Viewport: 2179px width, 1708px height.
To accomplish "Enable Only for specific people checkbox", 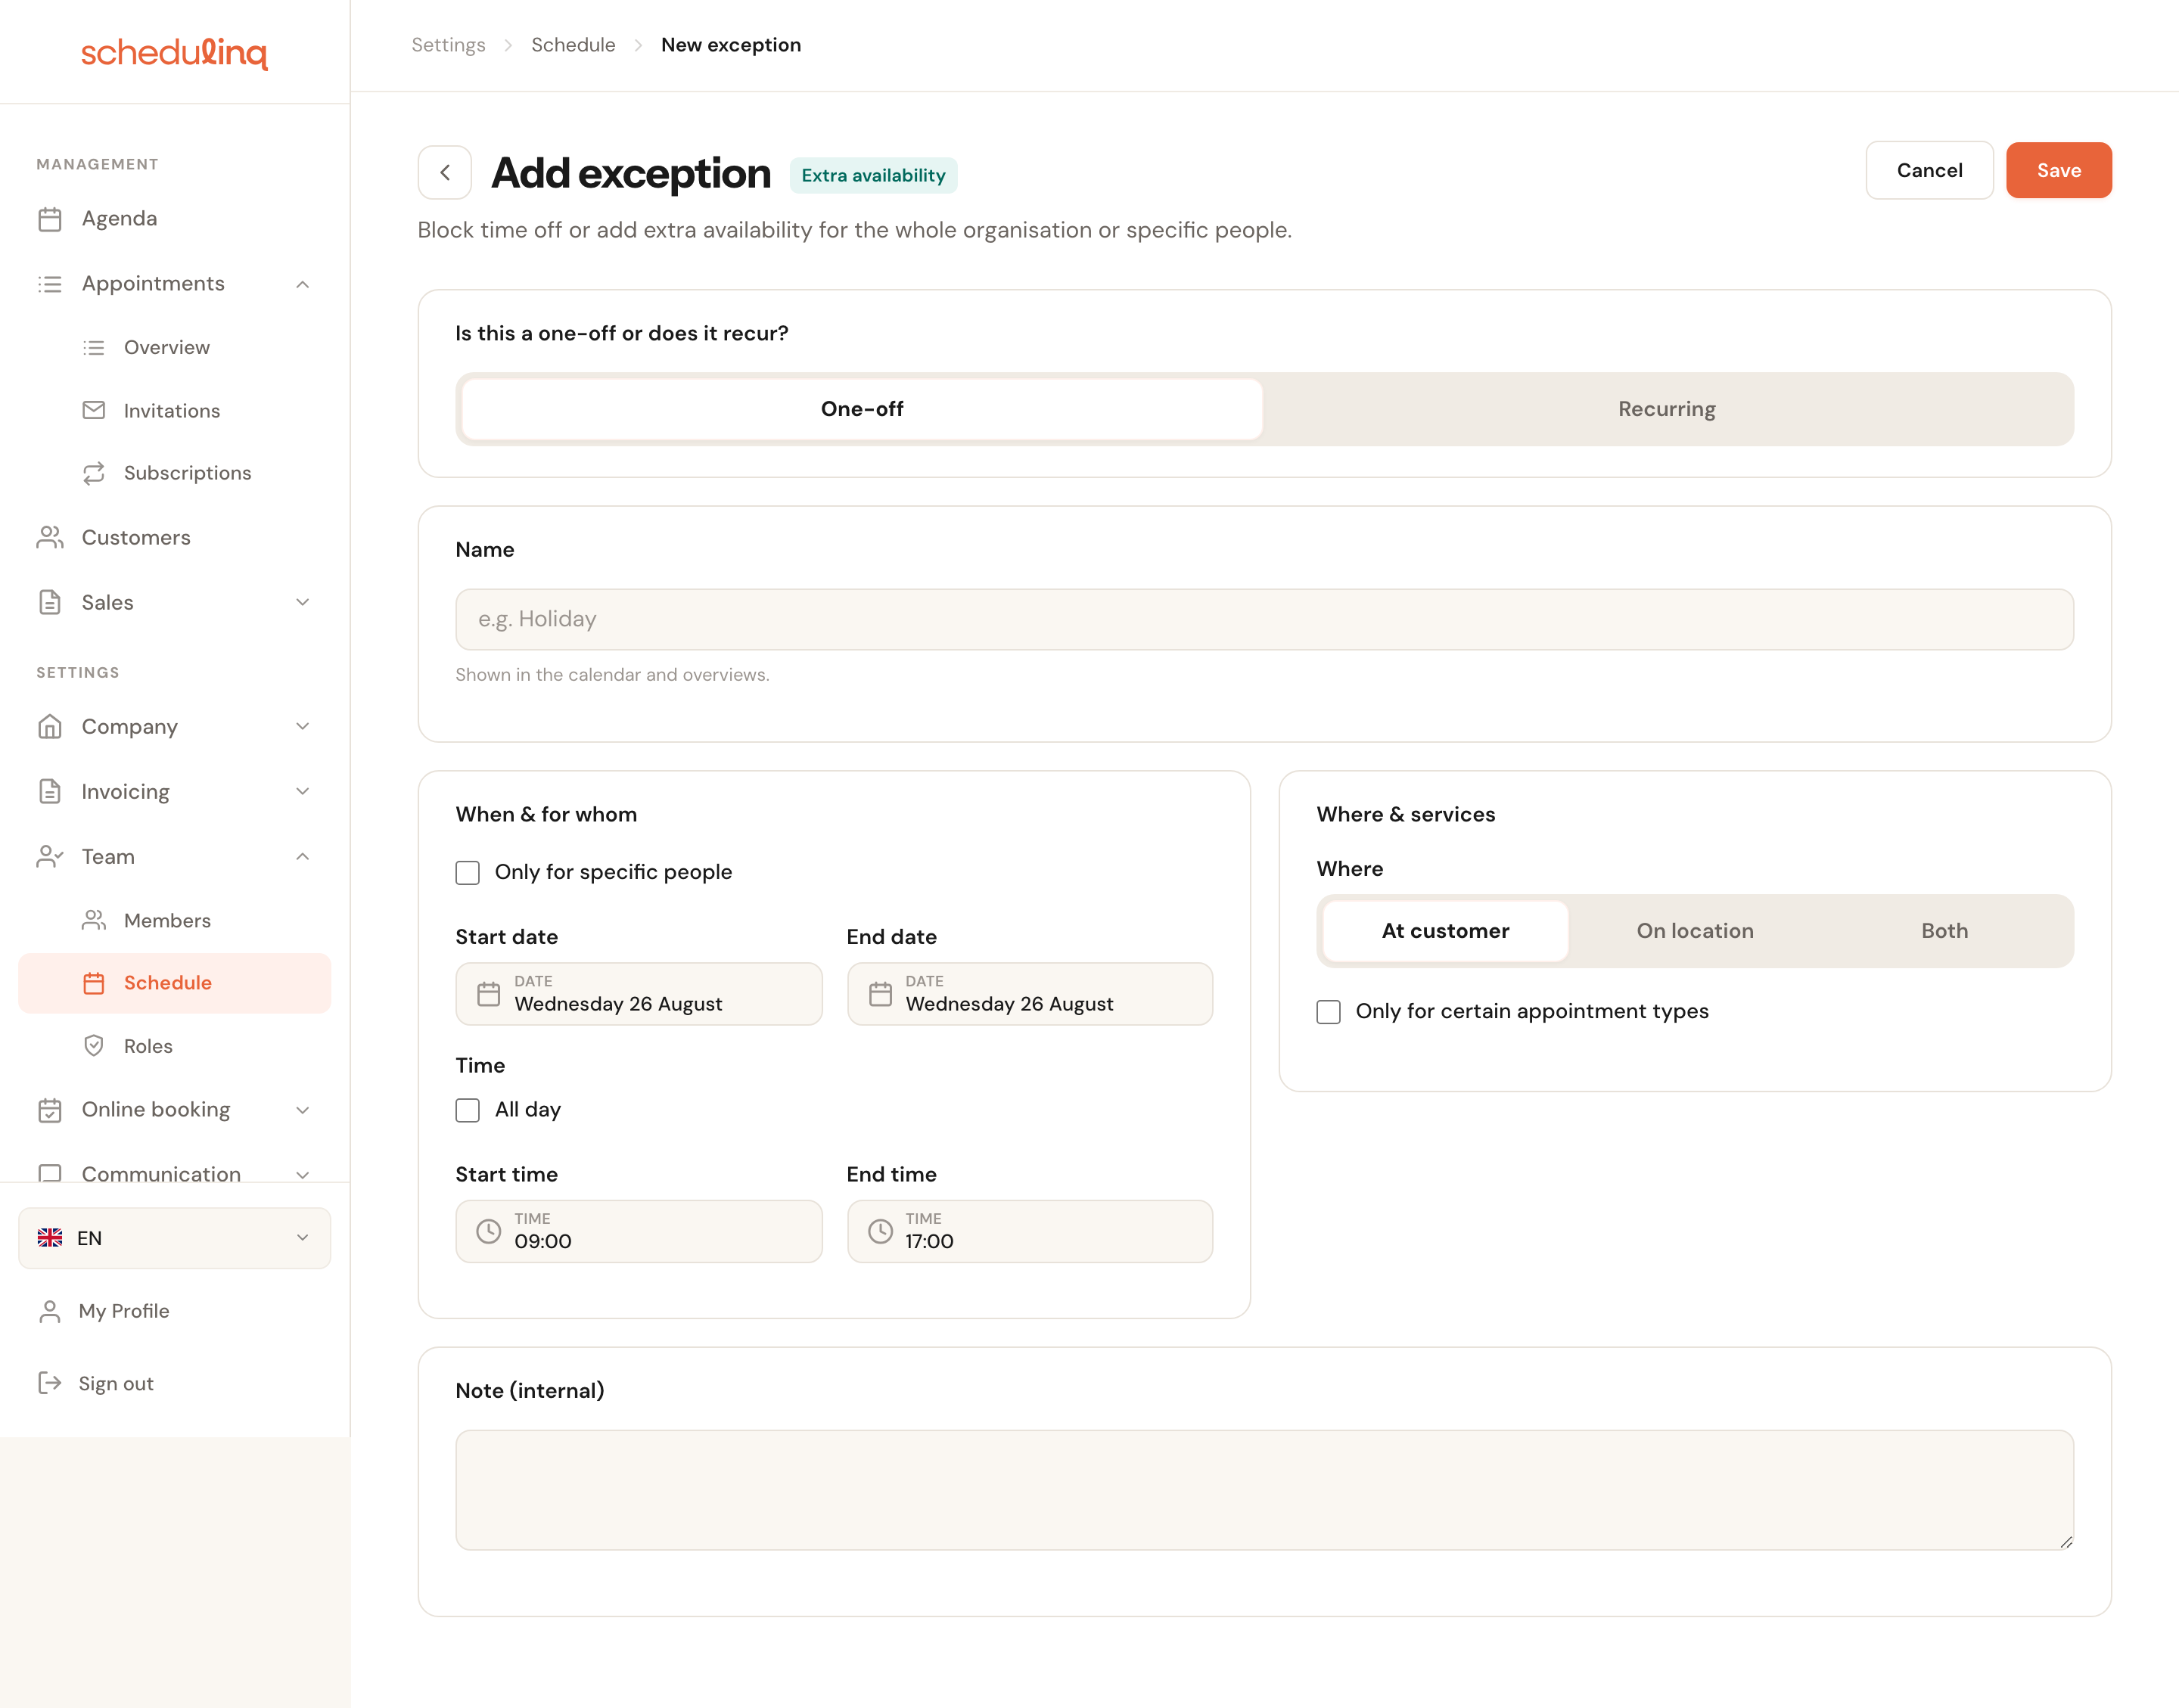I will point(468,873).
